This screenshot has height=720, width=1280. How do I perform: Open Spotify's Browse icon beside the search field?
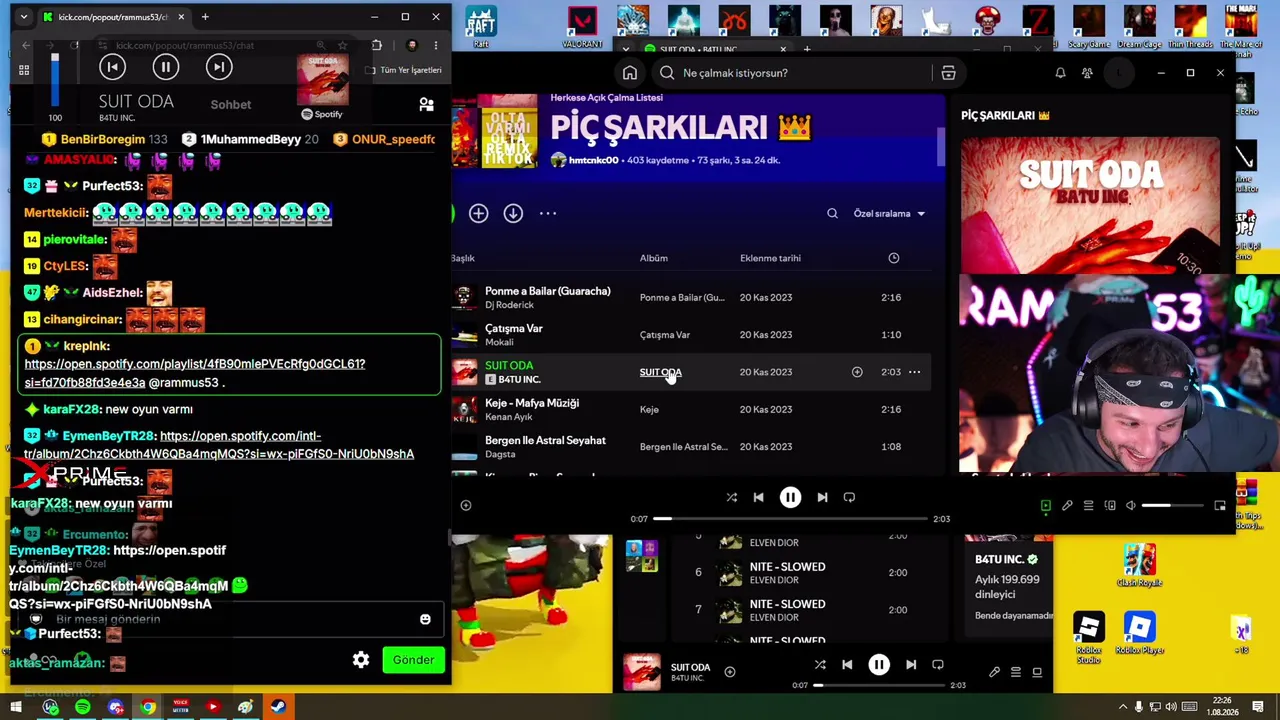click(948, 73)
